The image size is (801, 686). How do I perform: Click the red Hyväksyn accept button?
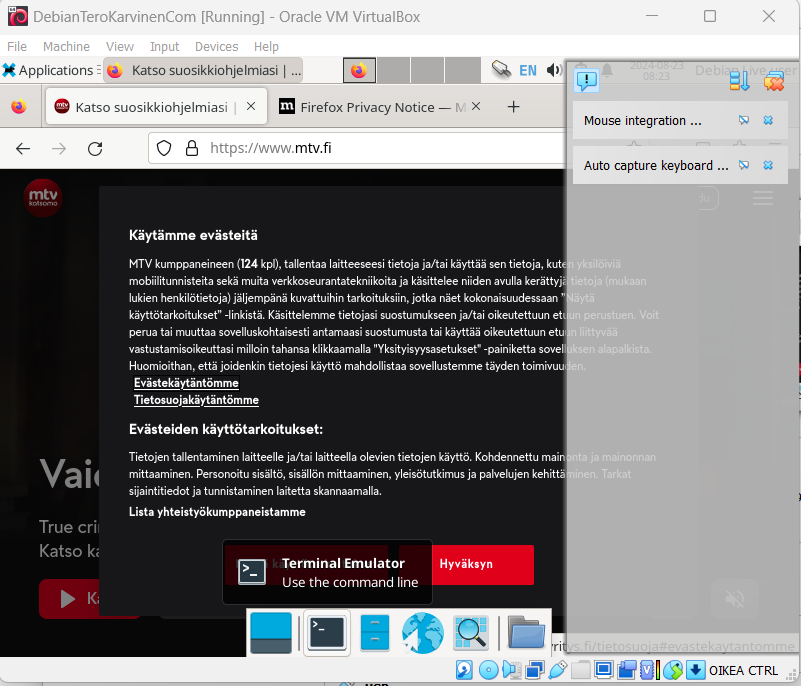point(466,564)
